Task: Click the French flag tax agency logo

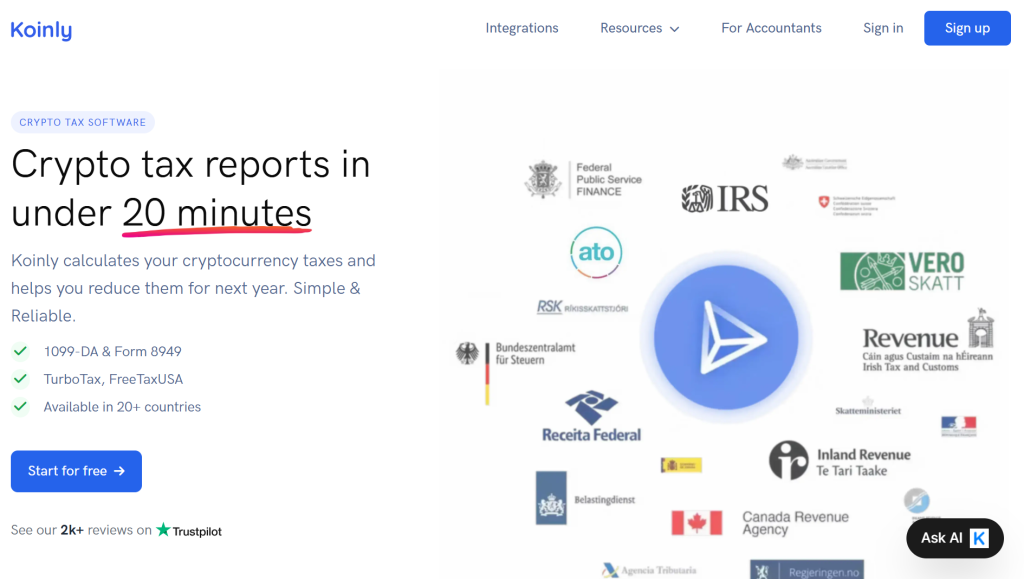Action: pyautogui.click(x=959, y=426)
